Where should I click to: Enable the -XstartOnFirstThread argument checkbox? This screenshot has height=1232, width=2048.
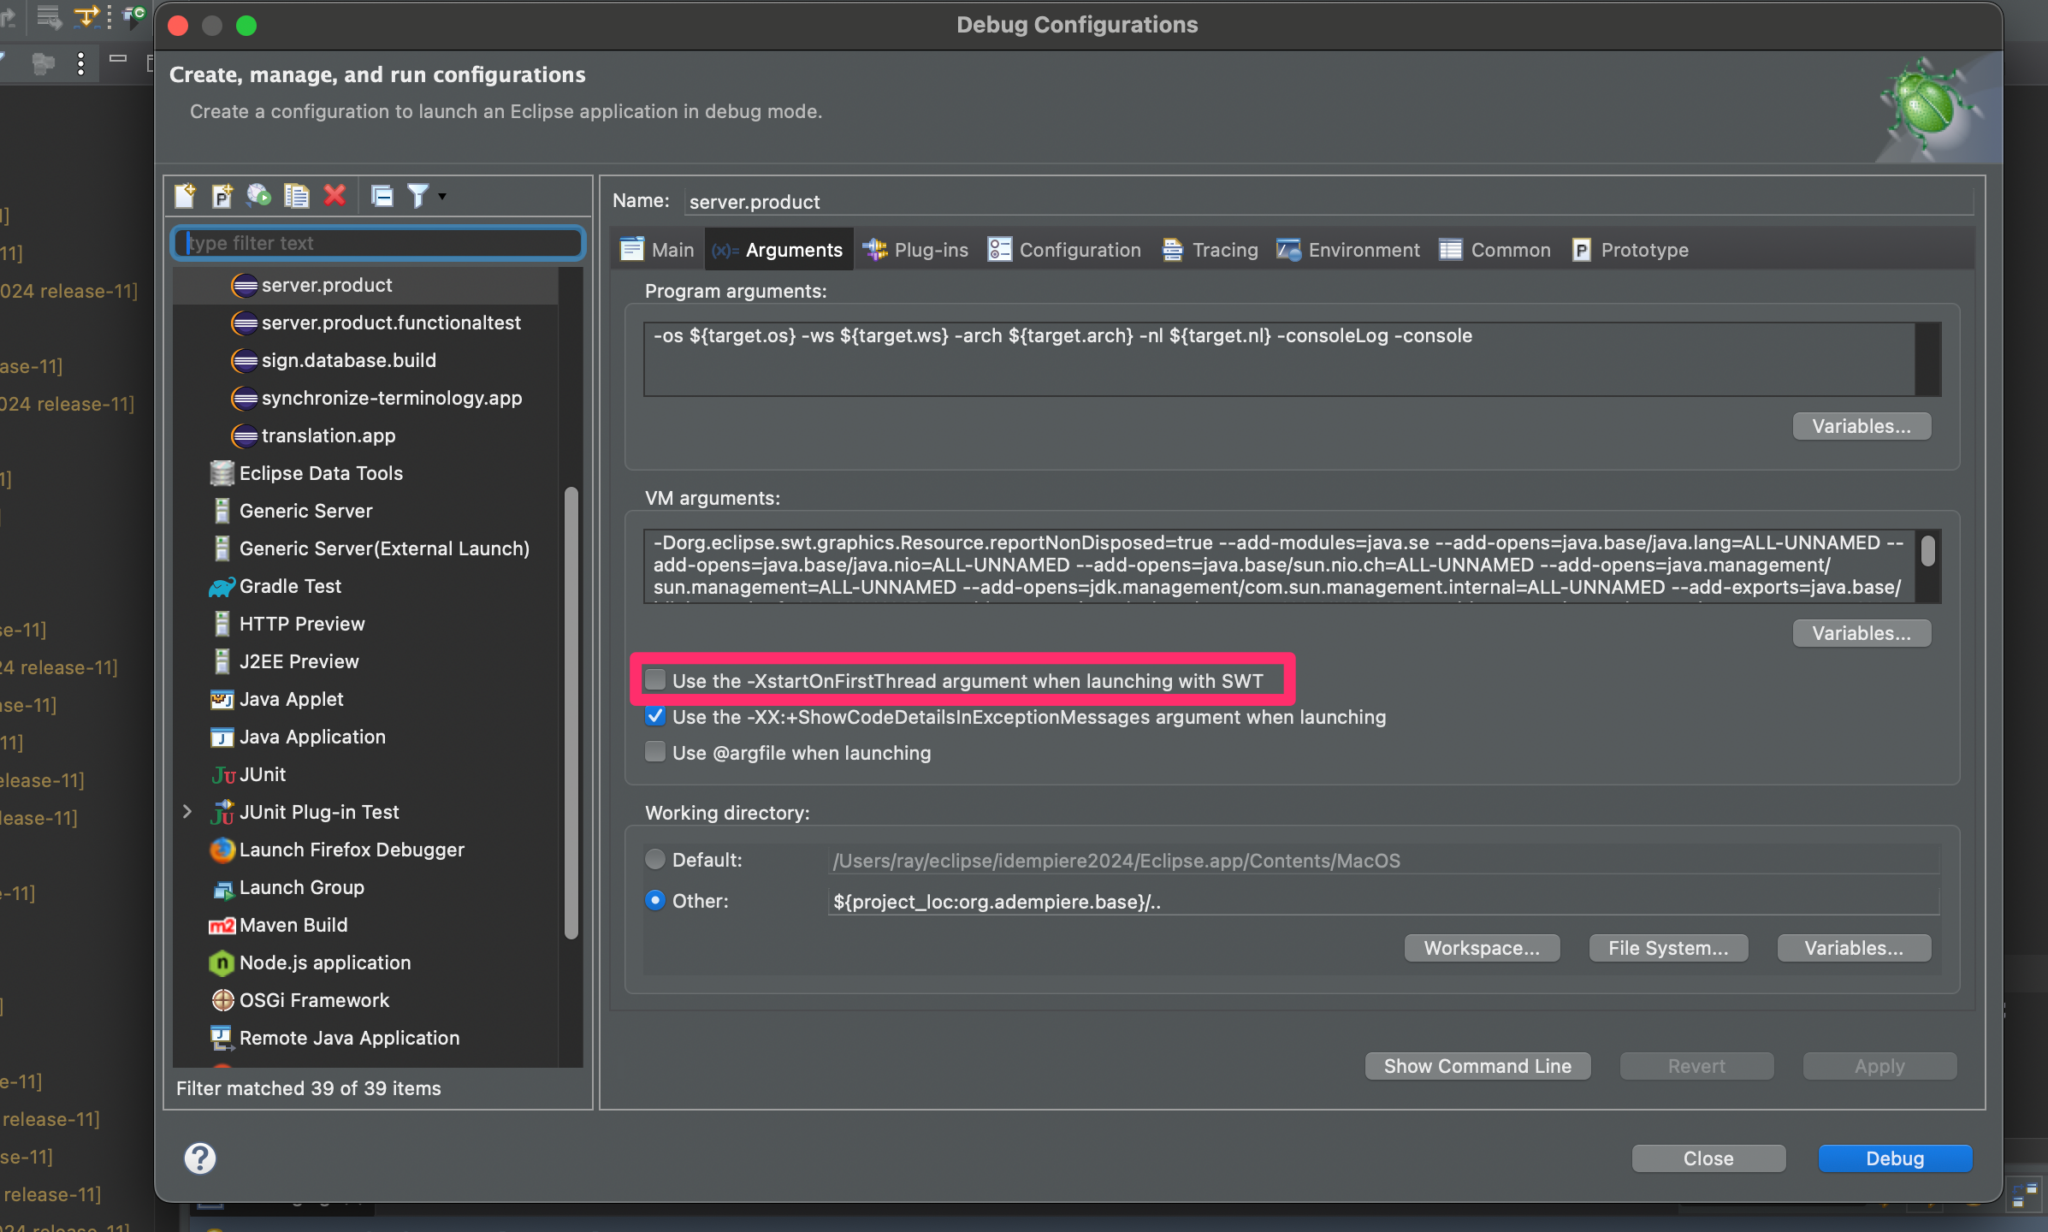655,679
